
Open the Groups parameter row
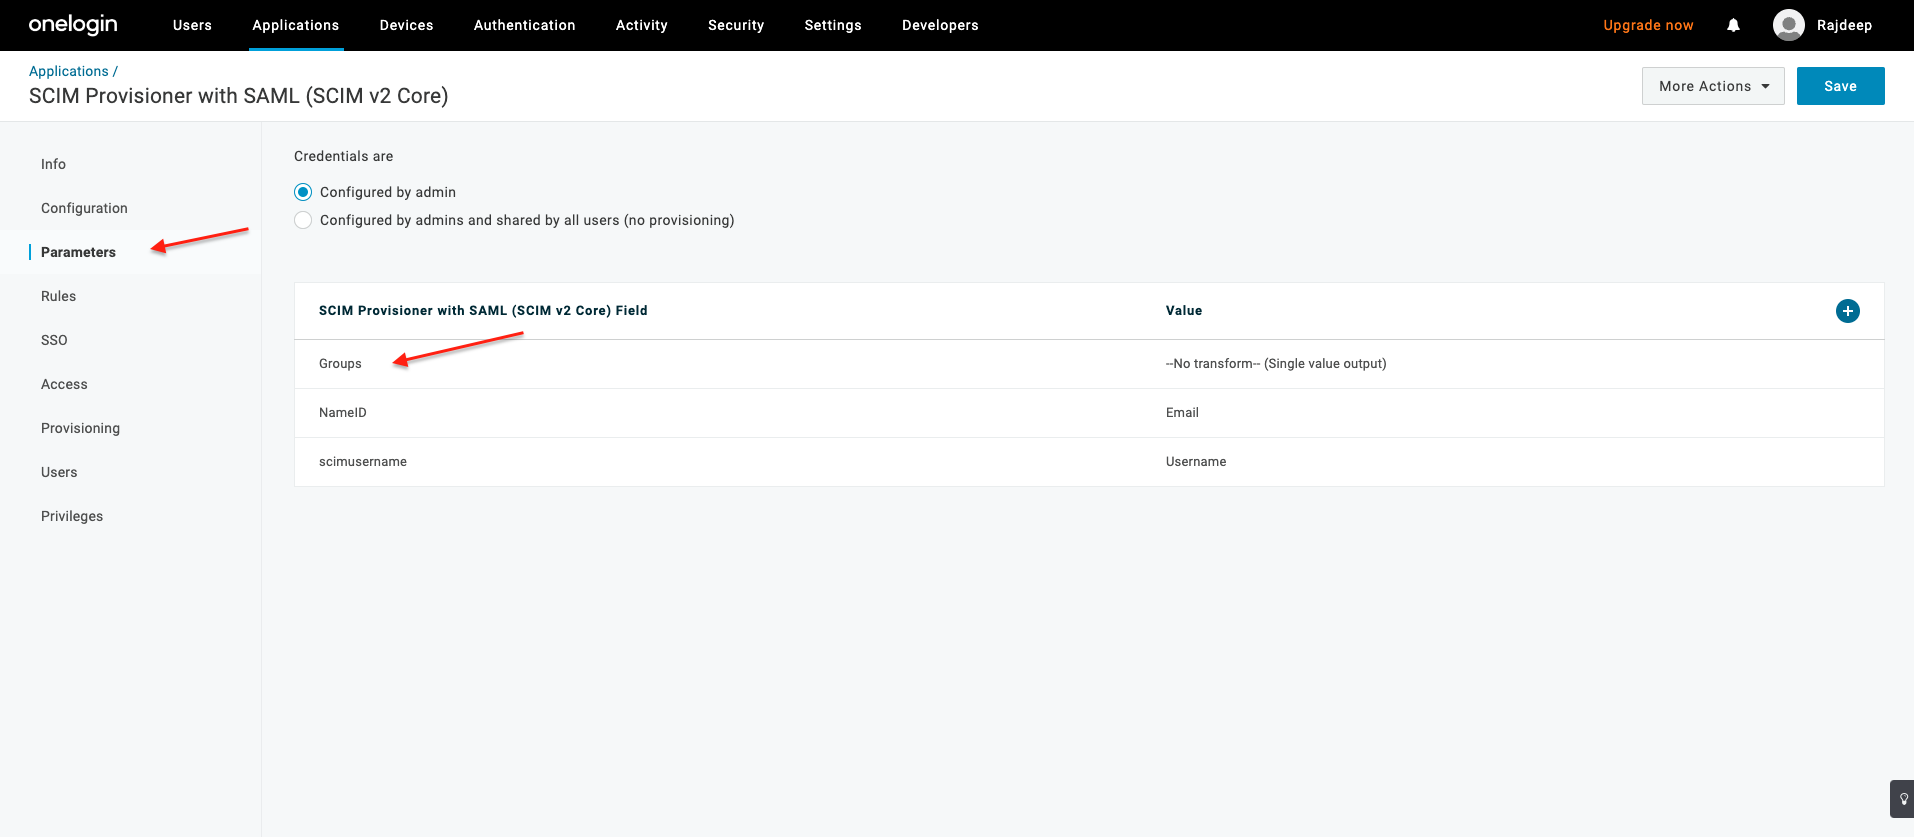click(x=340, y=364)
